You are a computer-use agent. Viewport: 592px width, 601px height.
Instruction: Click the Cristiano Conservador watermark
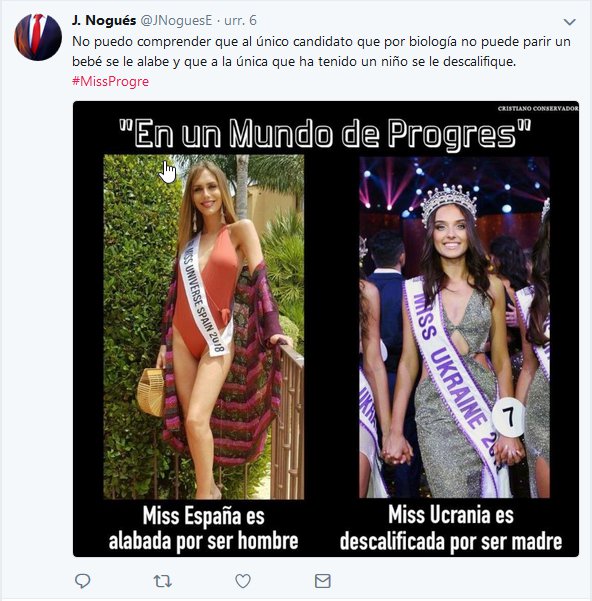(538, 108)
